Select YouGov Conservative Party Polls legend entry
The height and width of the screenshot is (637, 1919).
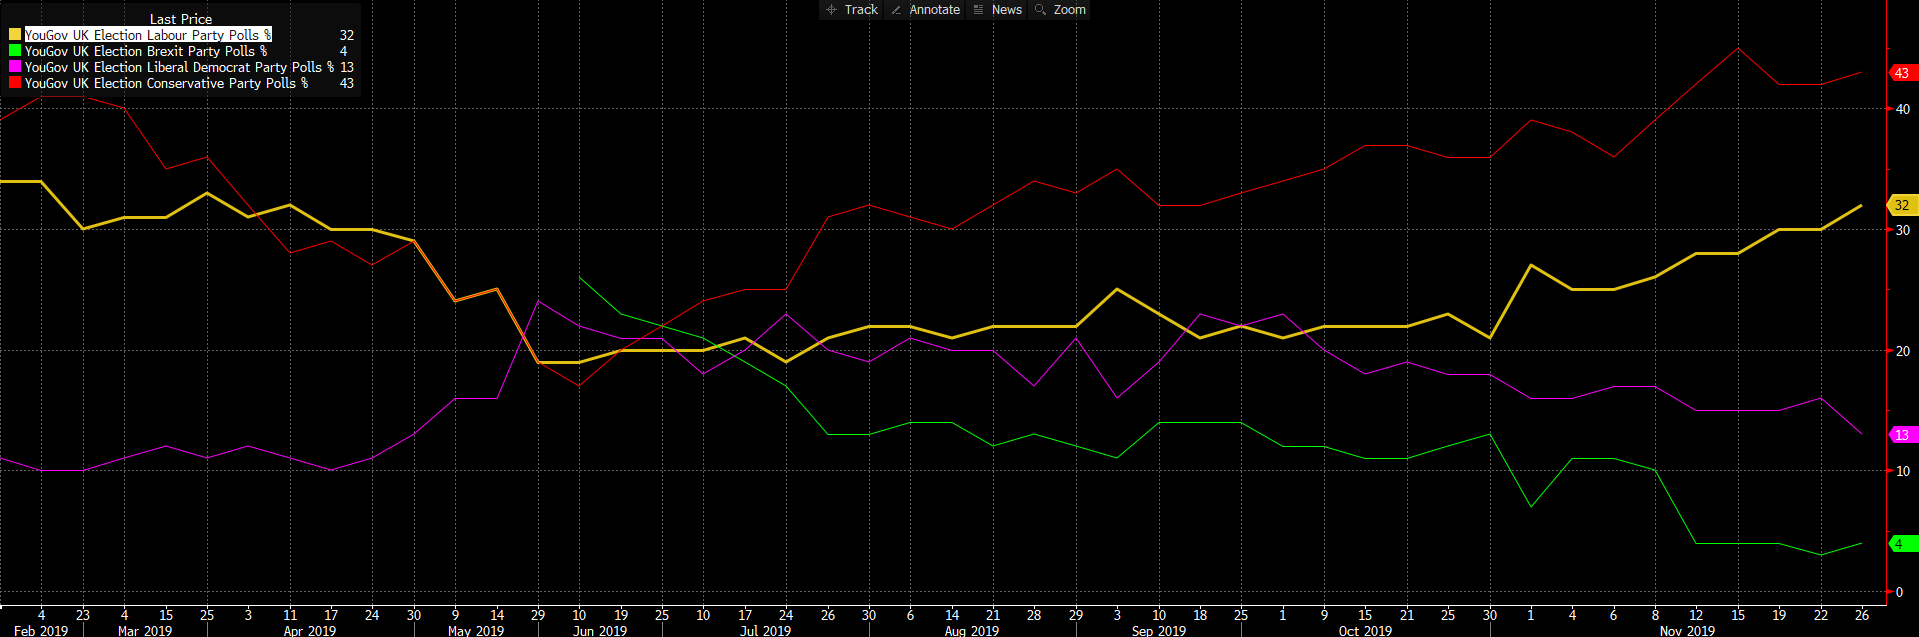166,83
